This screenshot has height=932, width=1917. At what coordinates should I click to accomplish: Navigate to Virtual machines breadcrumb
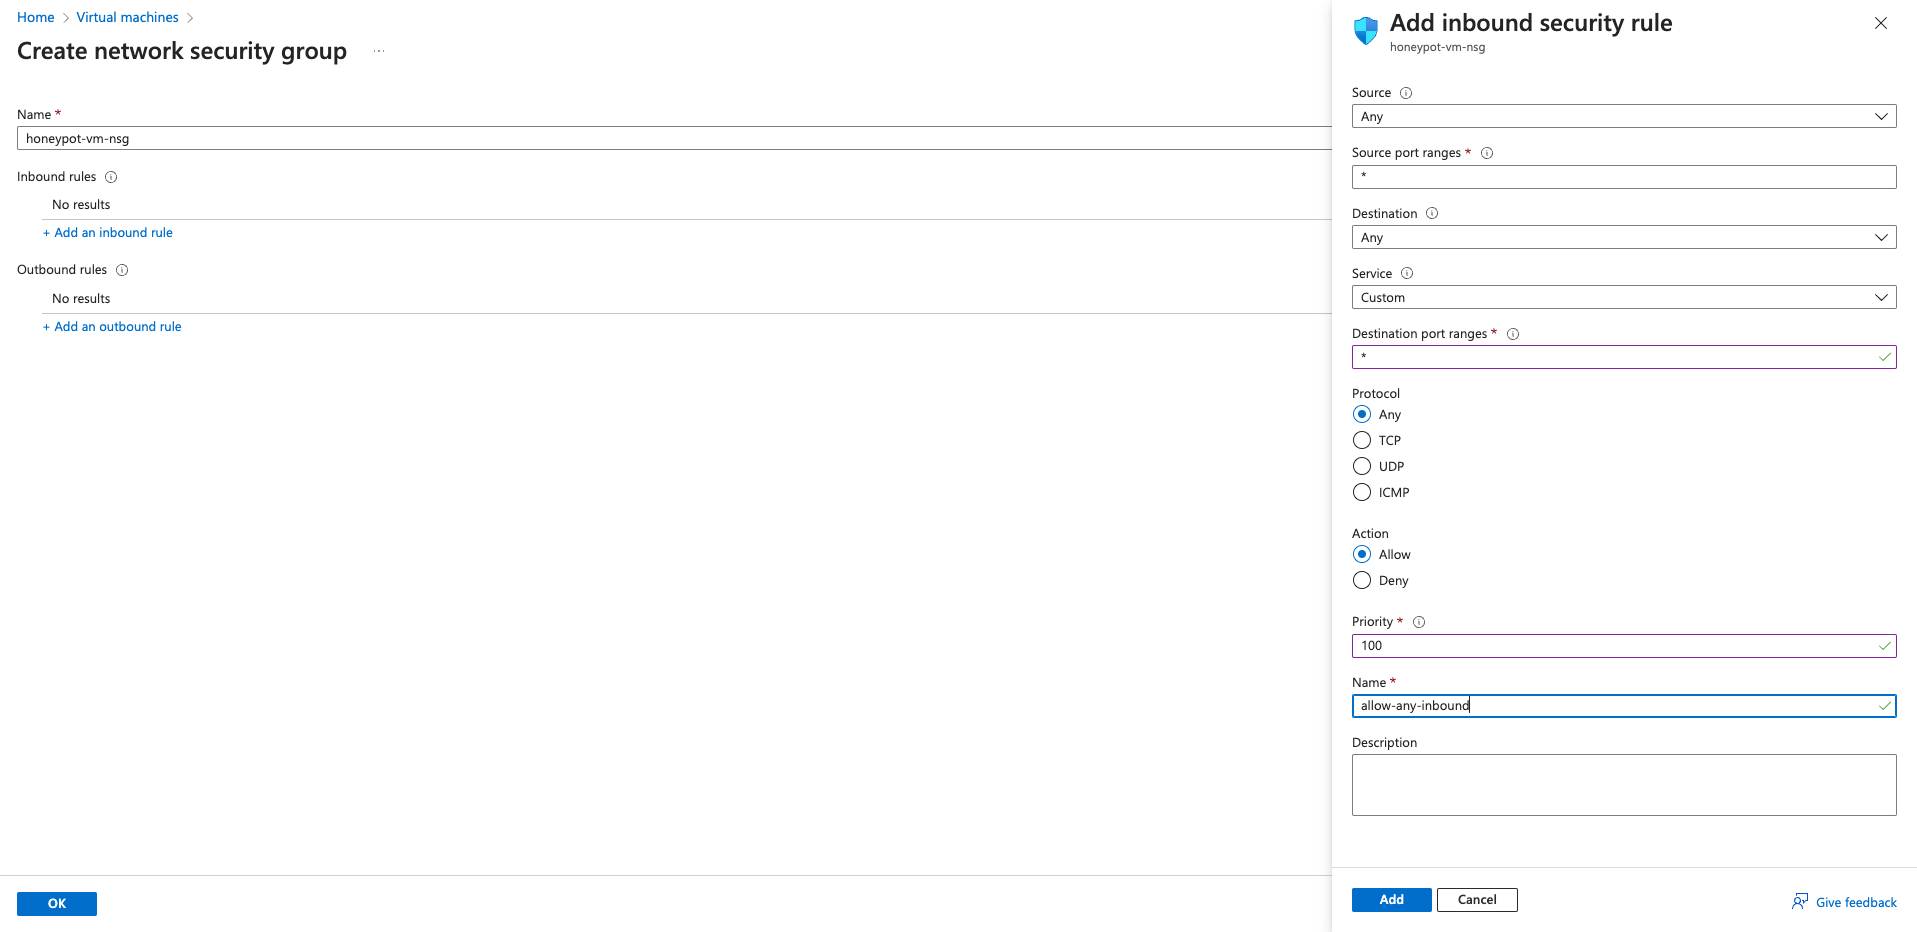[127, 17]
